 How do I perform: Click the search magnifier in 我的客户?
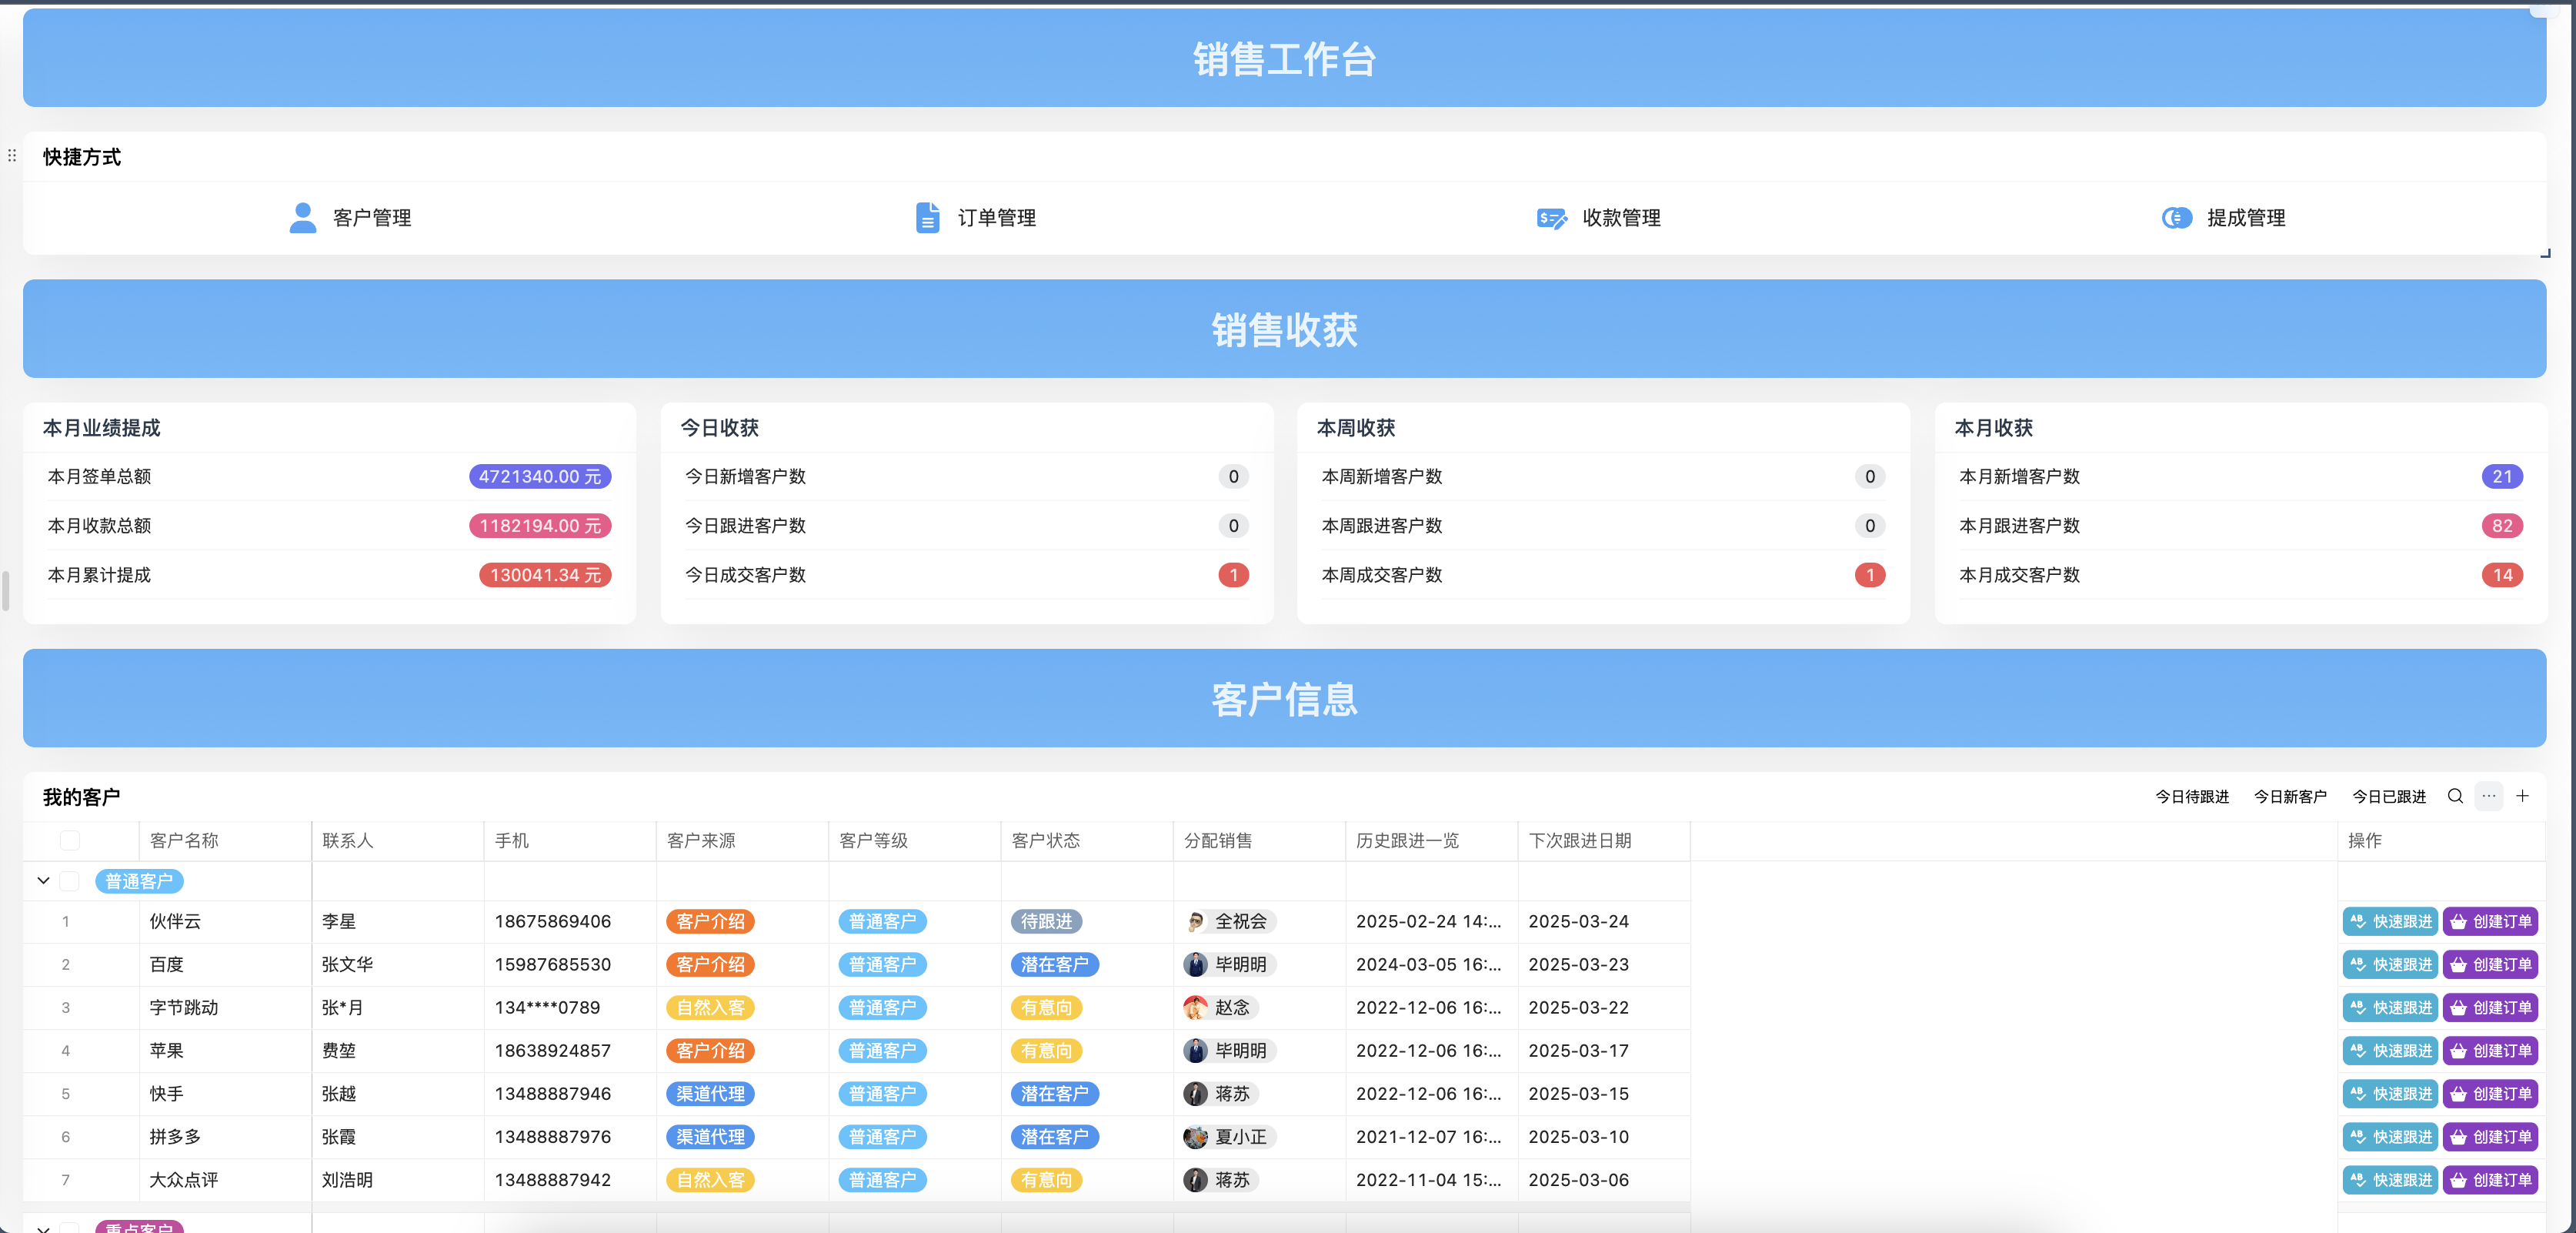(x=2455, y=796)
